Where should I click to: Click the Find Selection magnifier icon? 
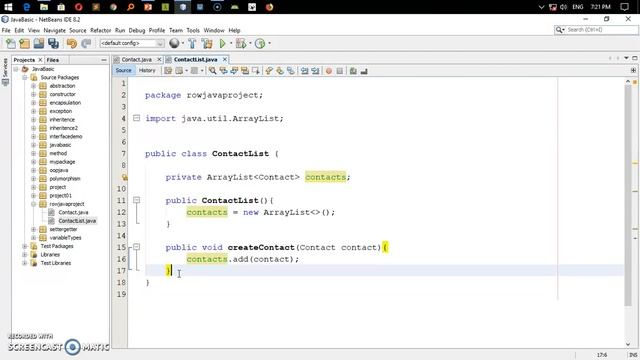tap(212, 71)
